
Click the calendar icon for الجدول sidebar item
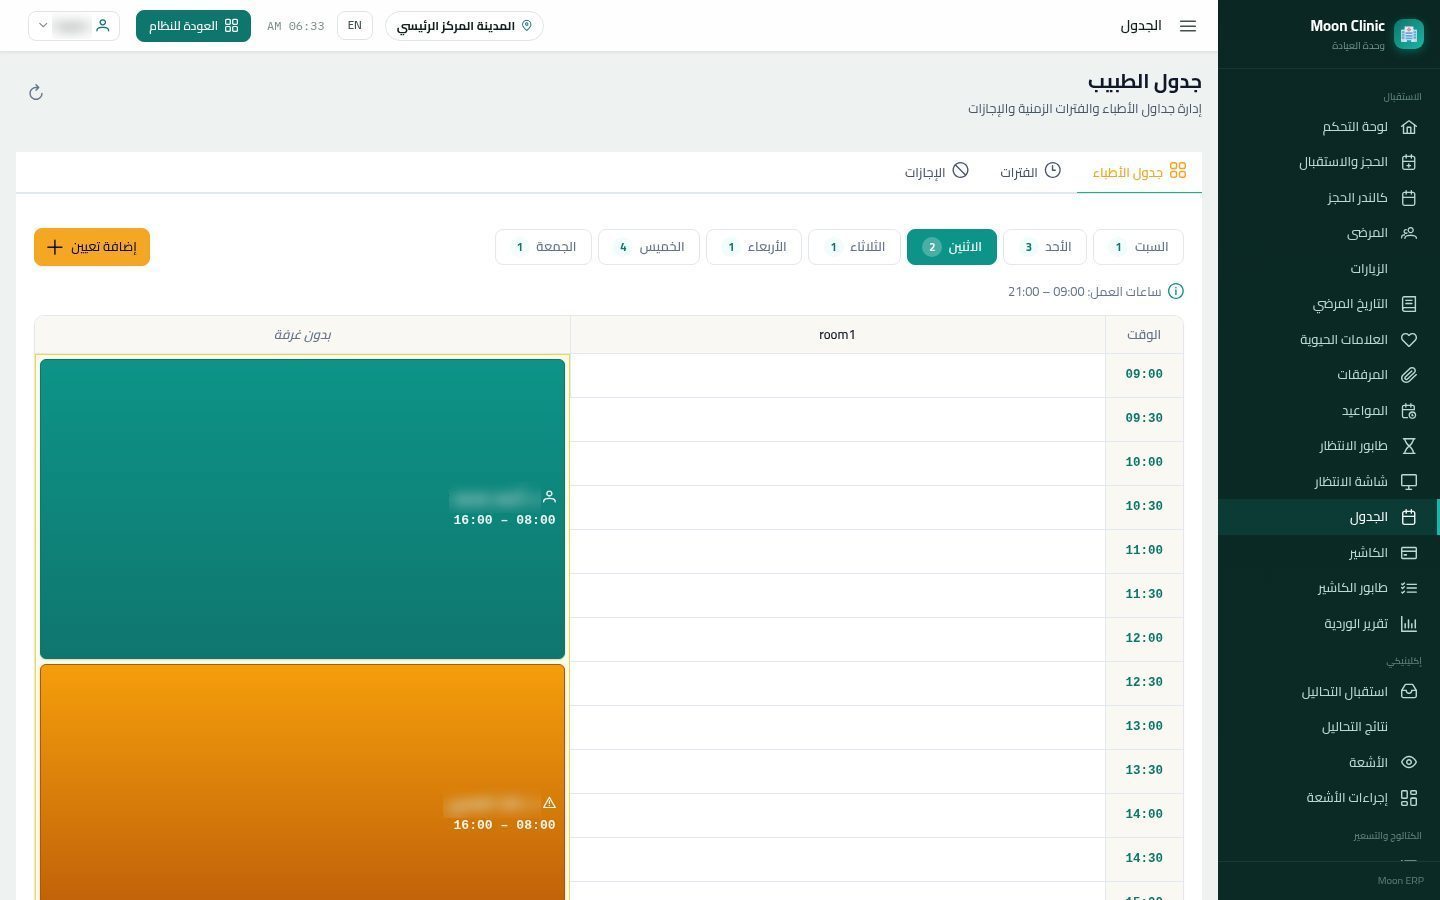pos(1409,517)
